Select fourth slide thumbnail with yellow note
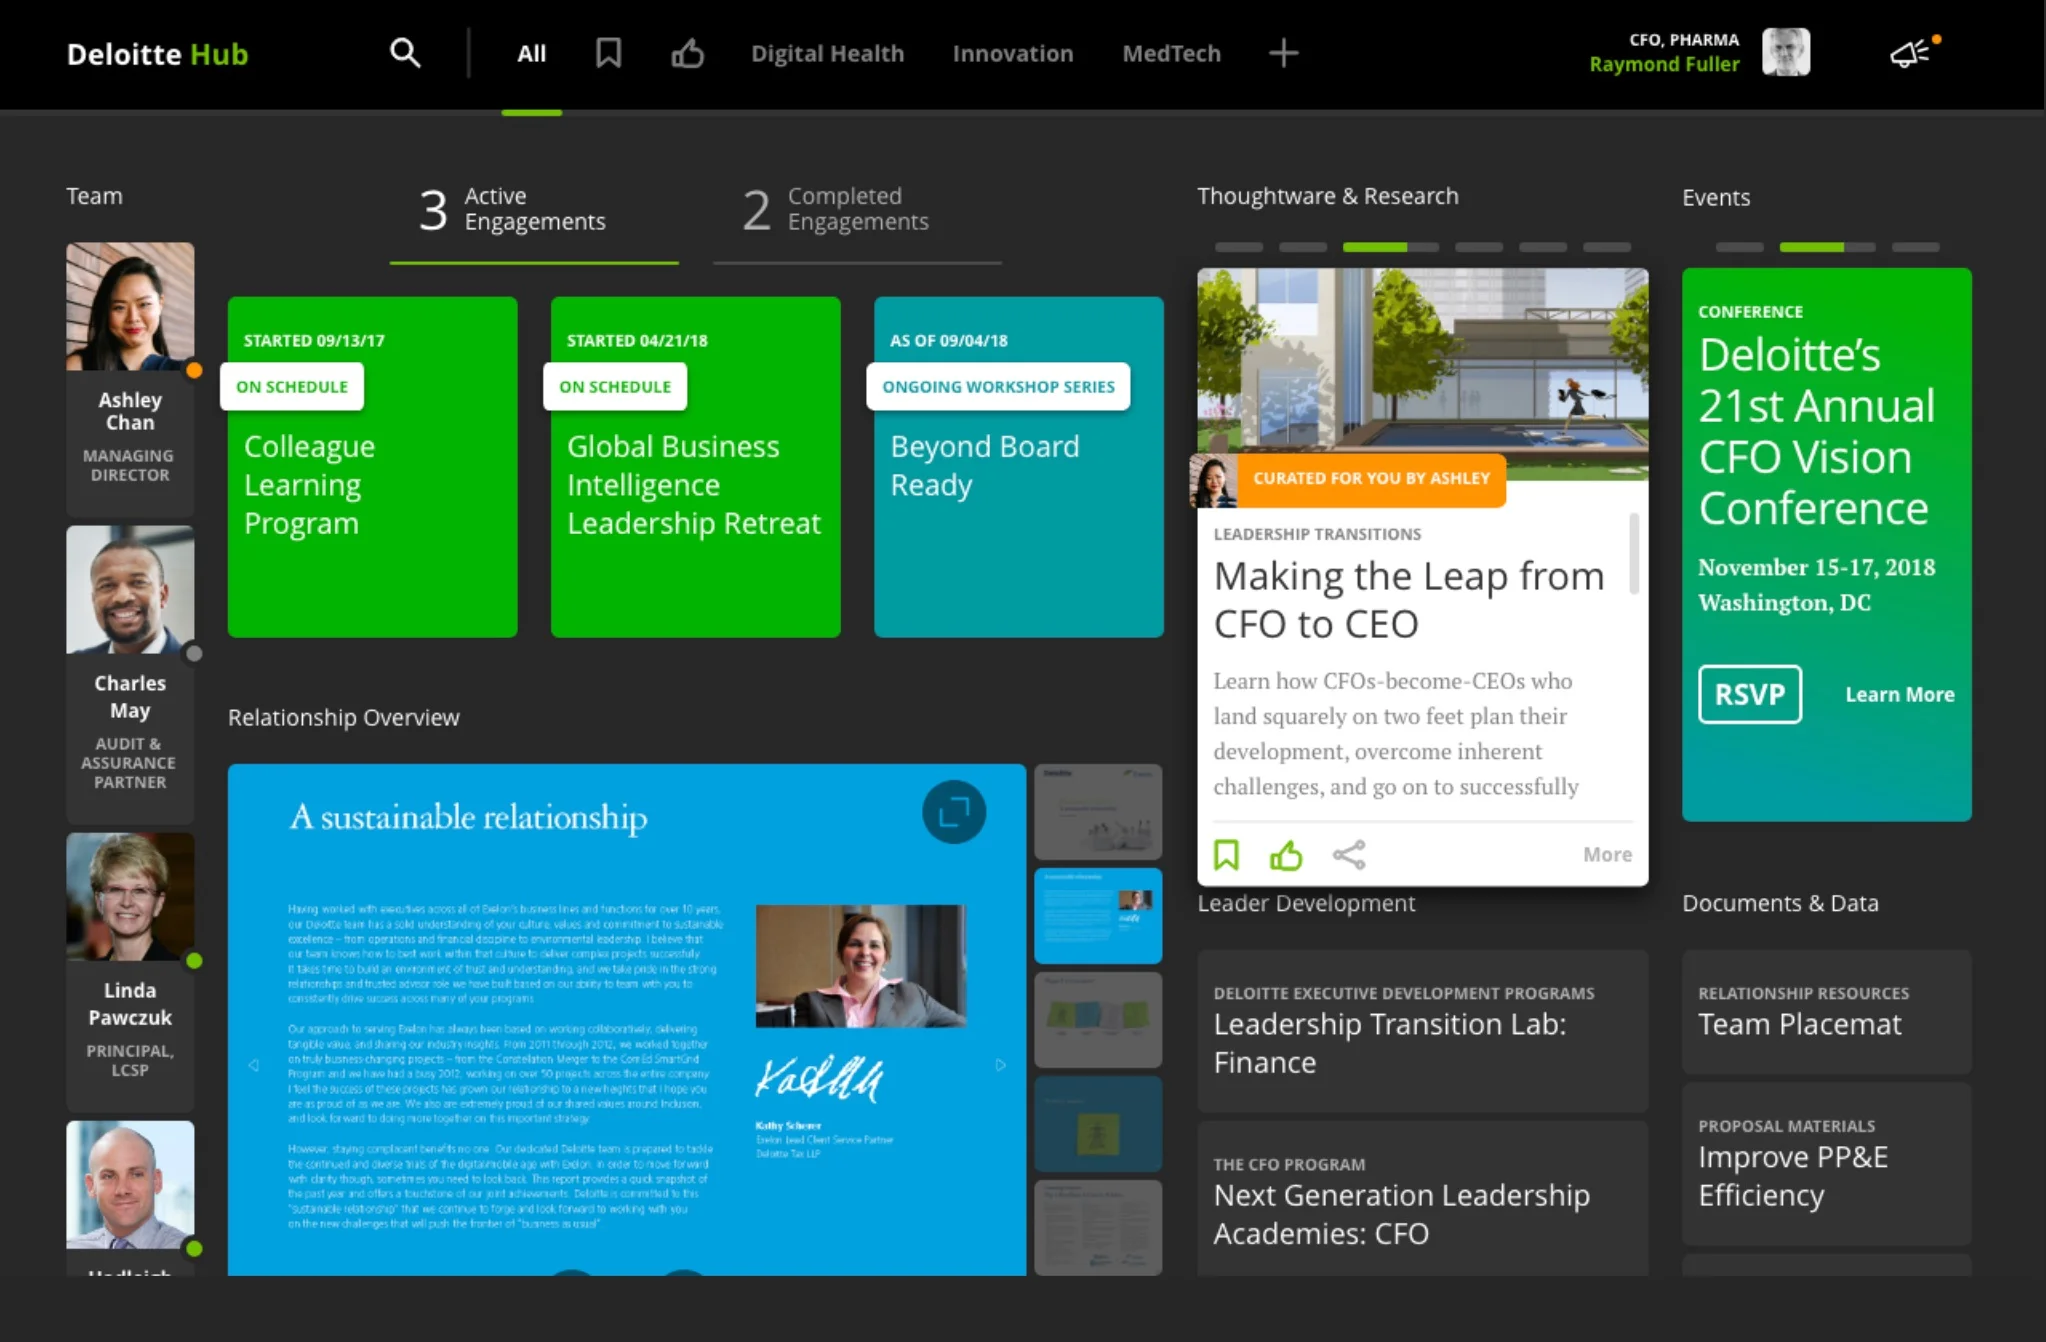Image resolution: width=2046 pixels, height=1342 pixels. 1098,1124
